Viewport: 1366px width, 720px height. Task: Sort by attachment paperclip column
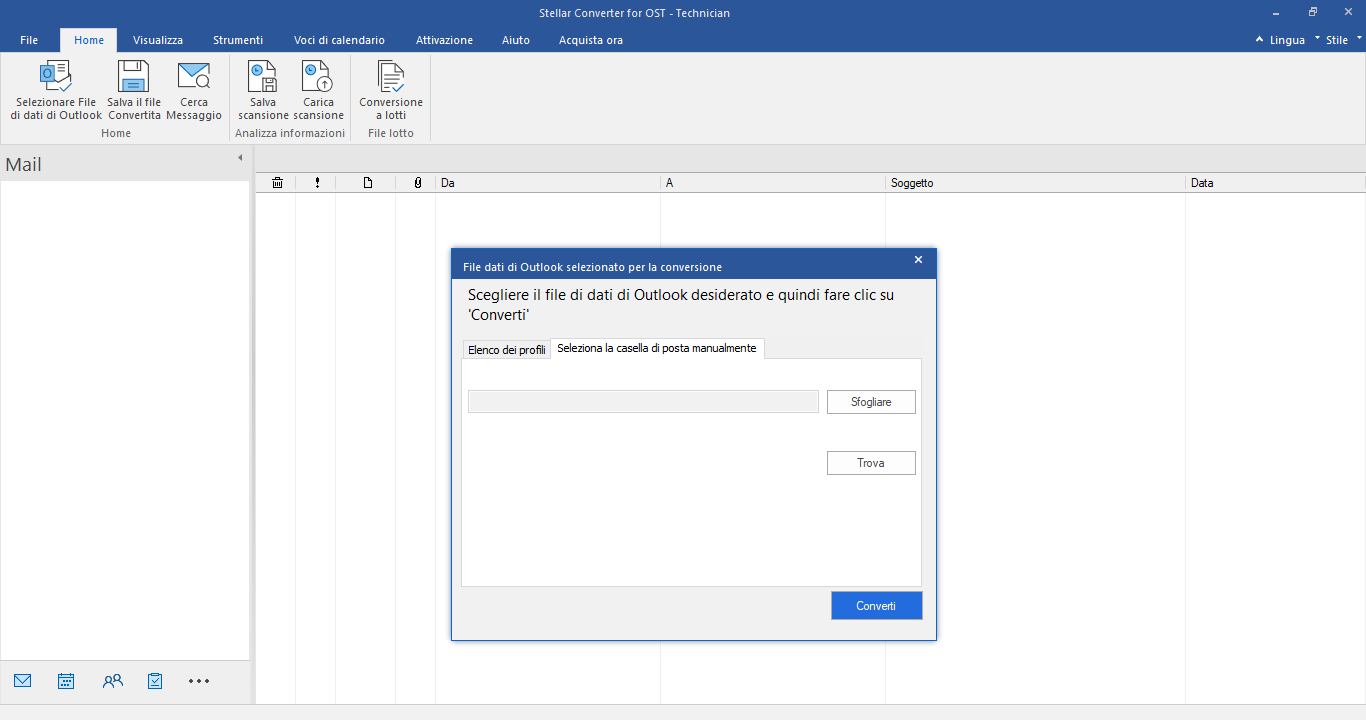[417, 183]
